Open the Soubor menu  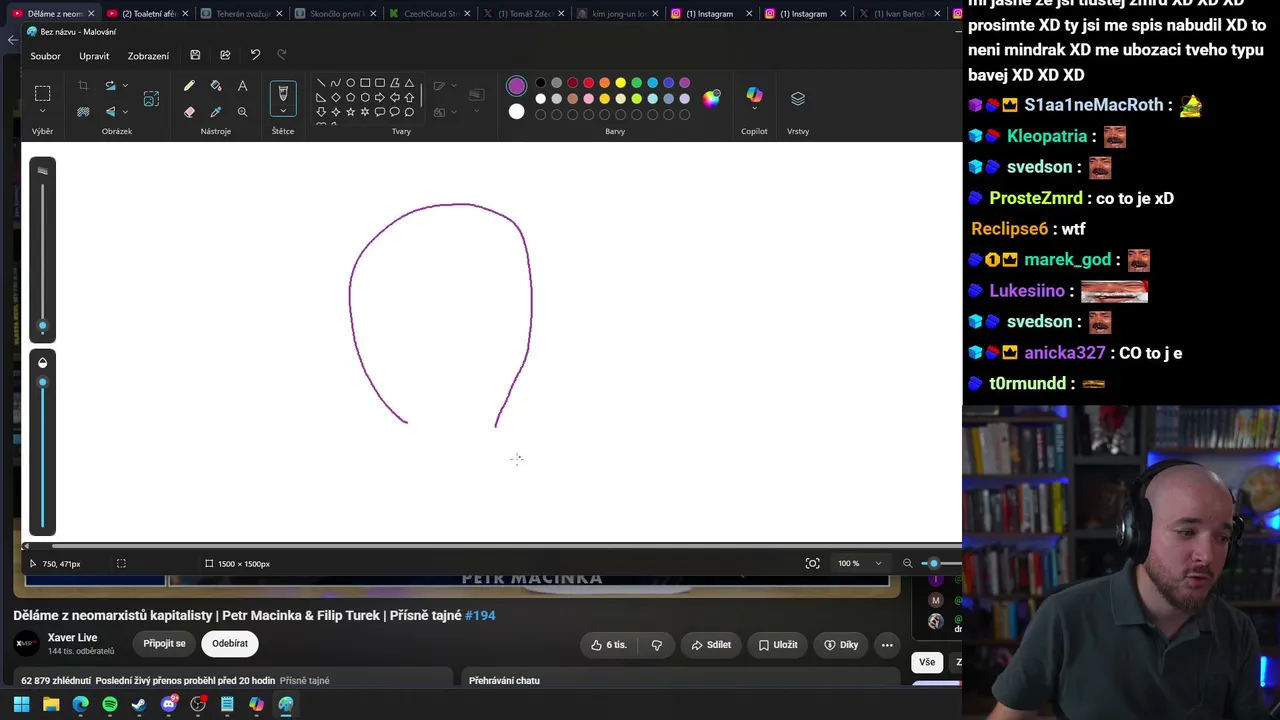45,56
